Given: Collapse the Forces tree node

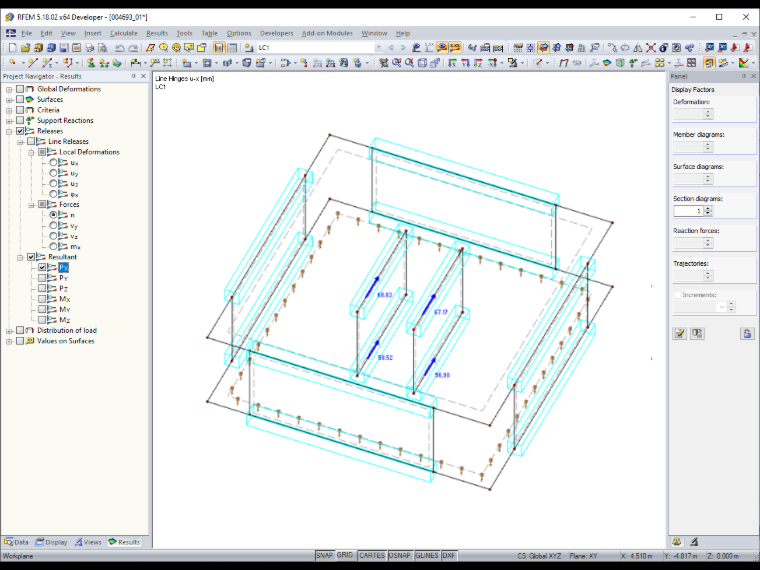Looking at the screenshot, I should [x=32, y=205].
